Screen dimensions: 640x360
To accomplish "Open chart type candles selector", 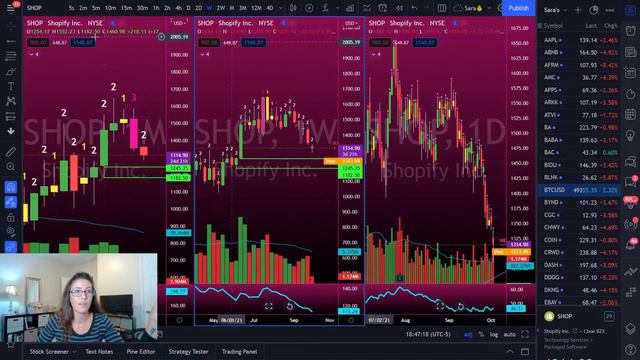I will (293, 8).
